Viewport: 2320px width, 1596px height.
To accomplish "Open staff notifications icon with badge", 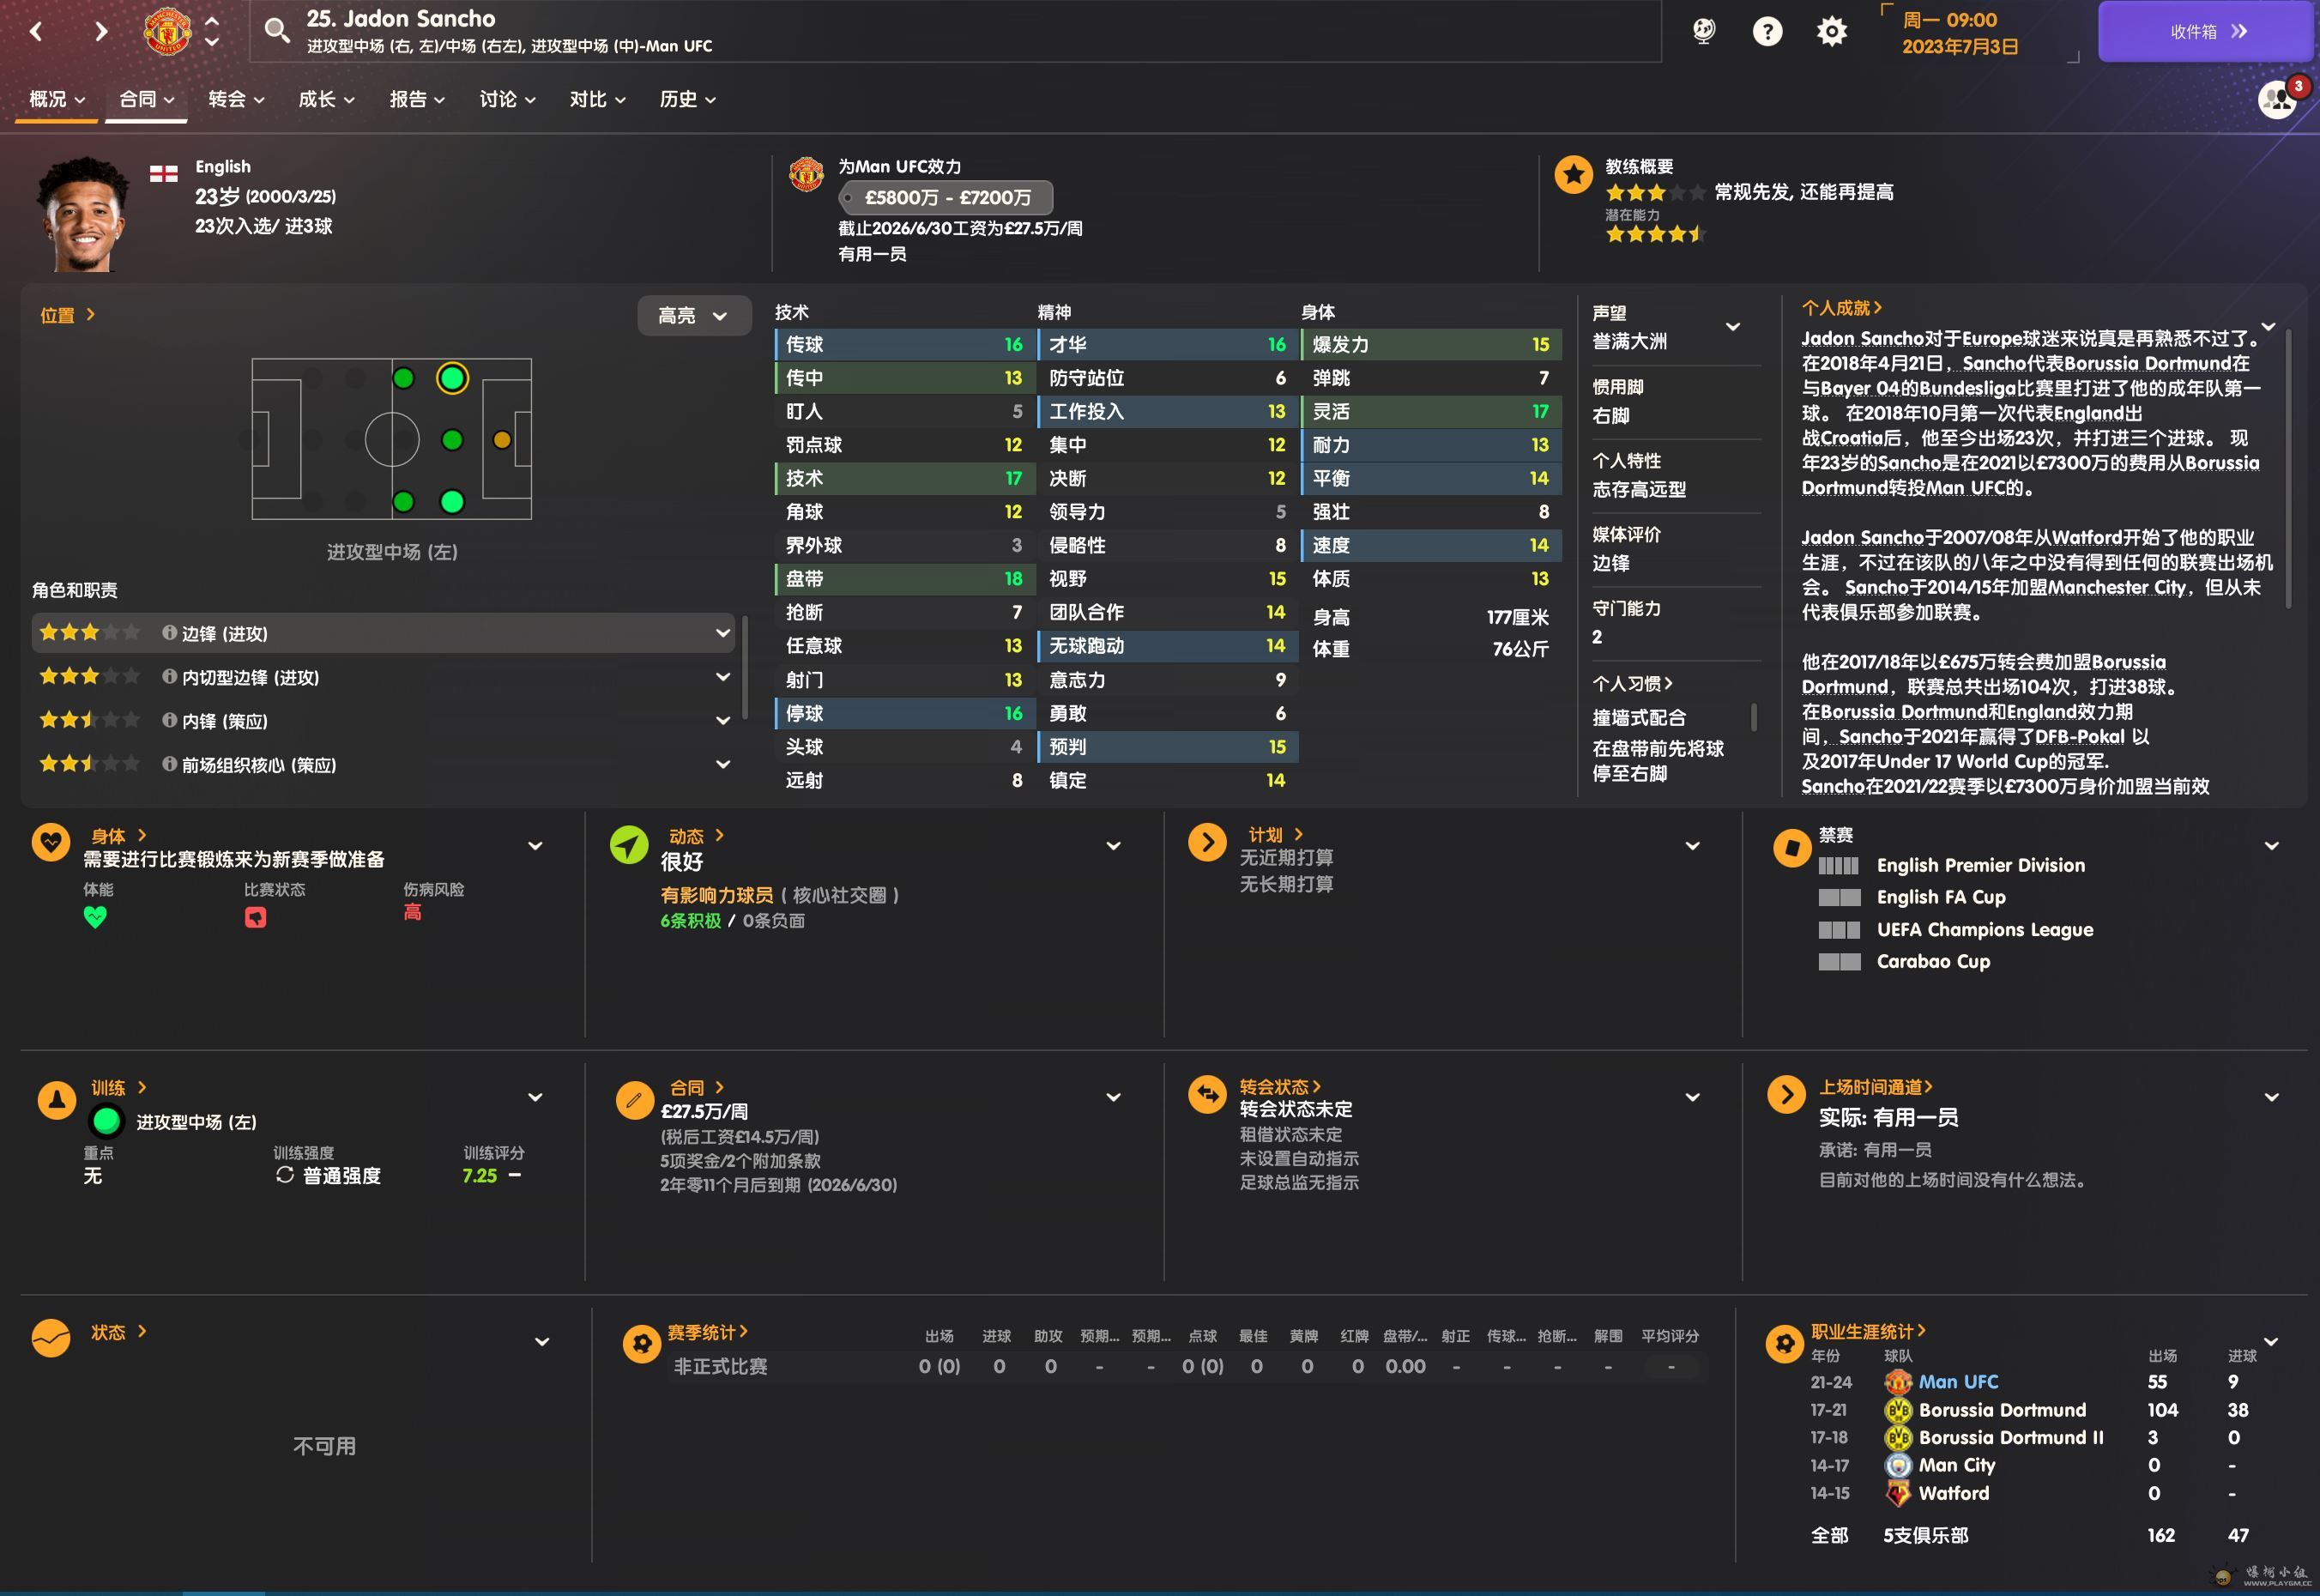I will 2278,99.
